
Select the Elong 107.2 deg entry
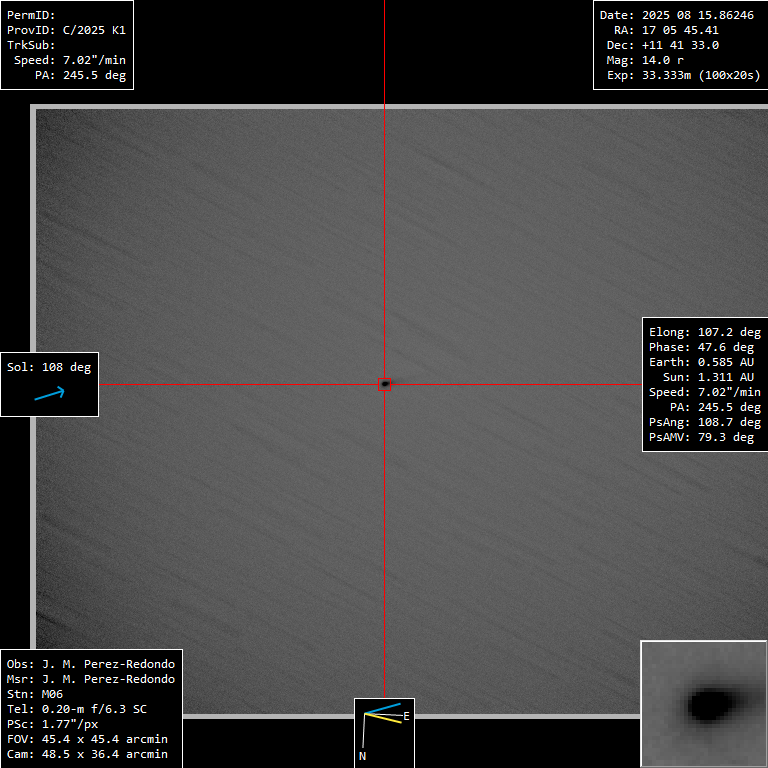point(705,332)
